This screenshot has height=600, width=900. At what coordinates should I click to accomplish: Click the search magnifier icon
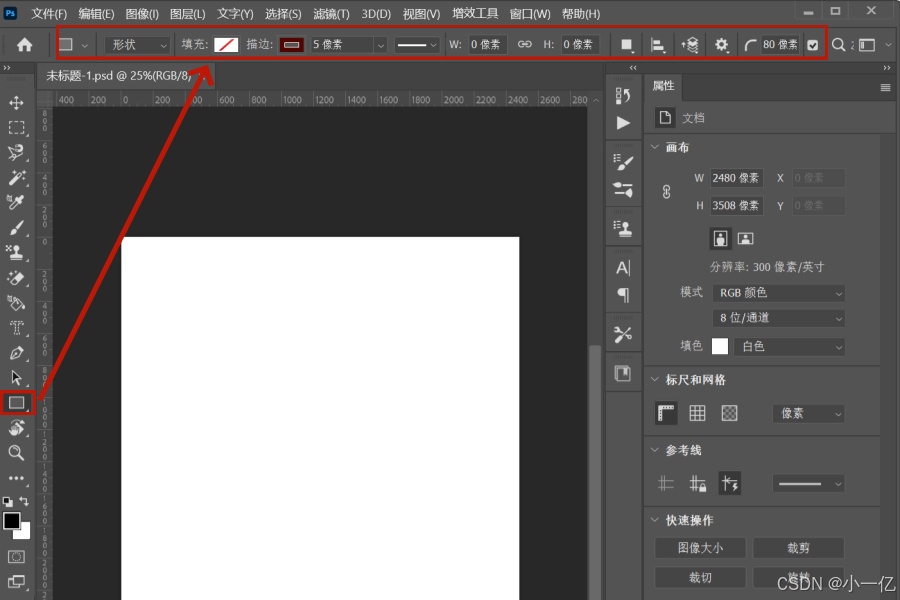click(839, 45)
